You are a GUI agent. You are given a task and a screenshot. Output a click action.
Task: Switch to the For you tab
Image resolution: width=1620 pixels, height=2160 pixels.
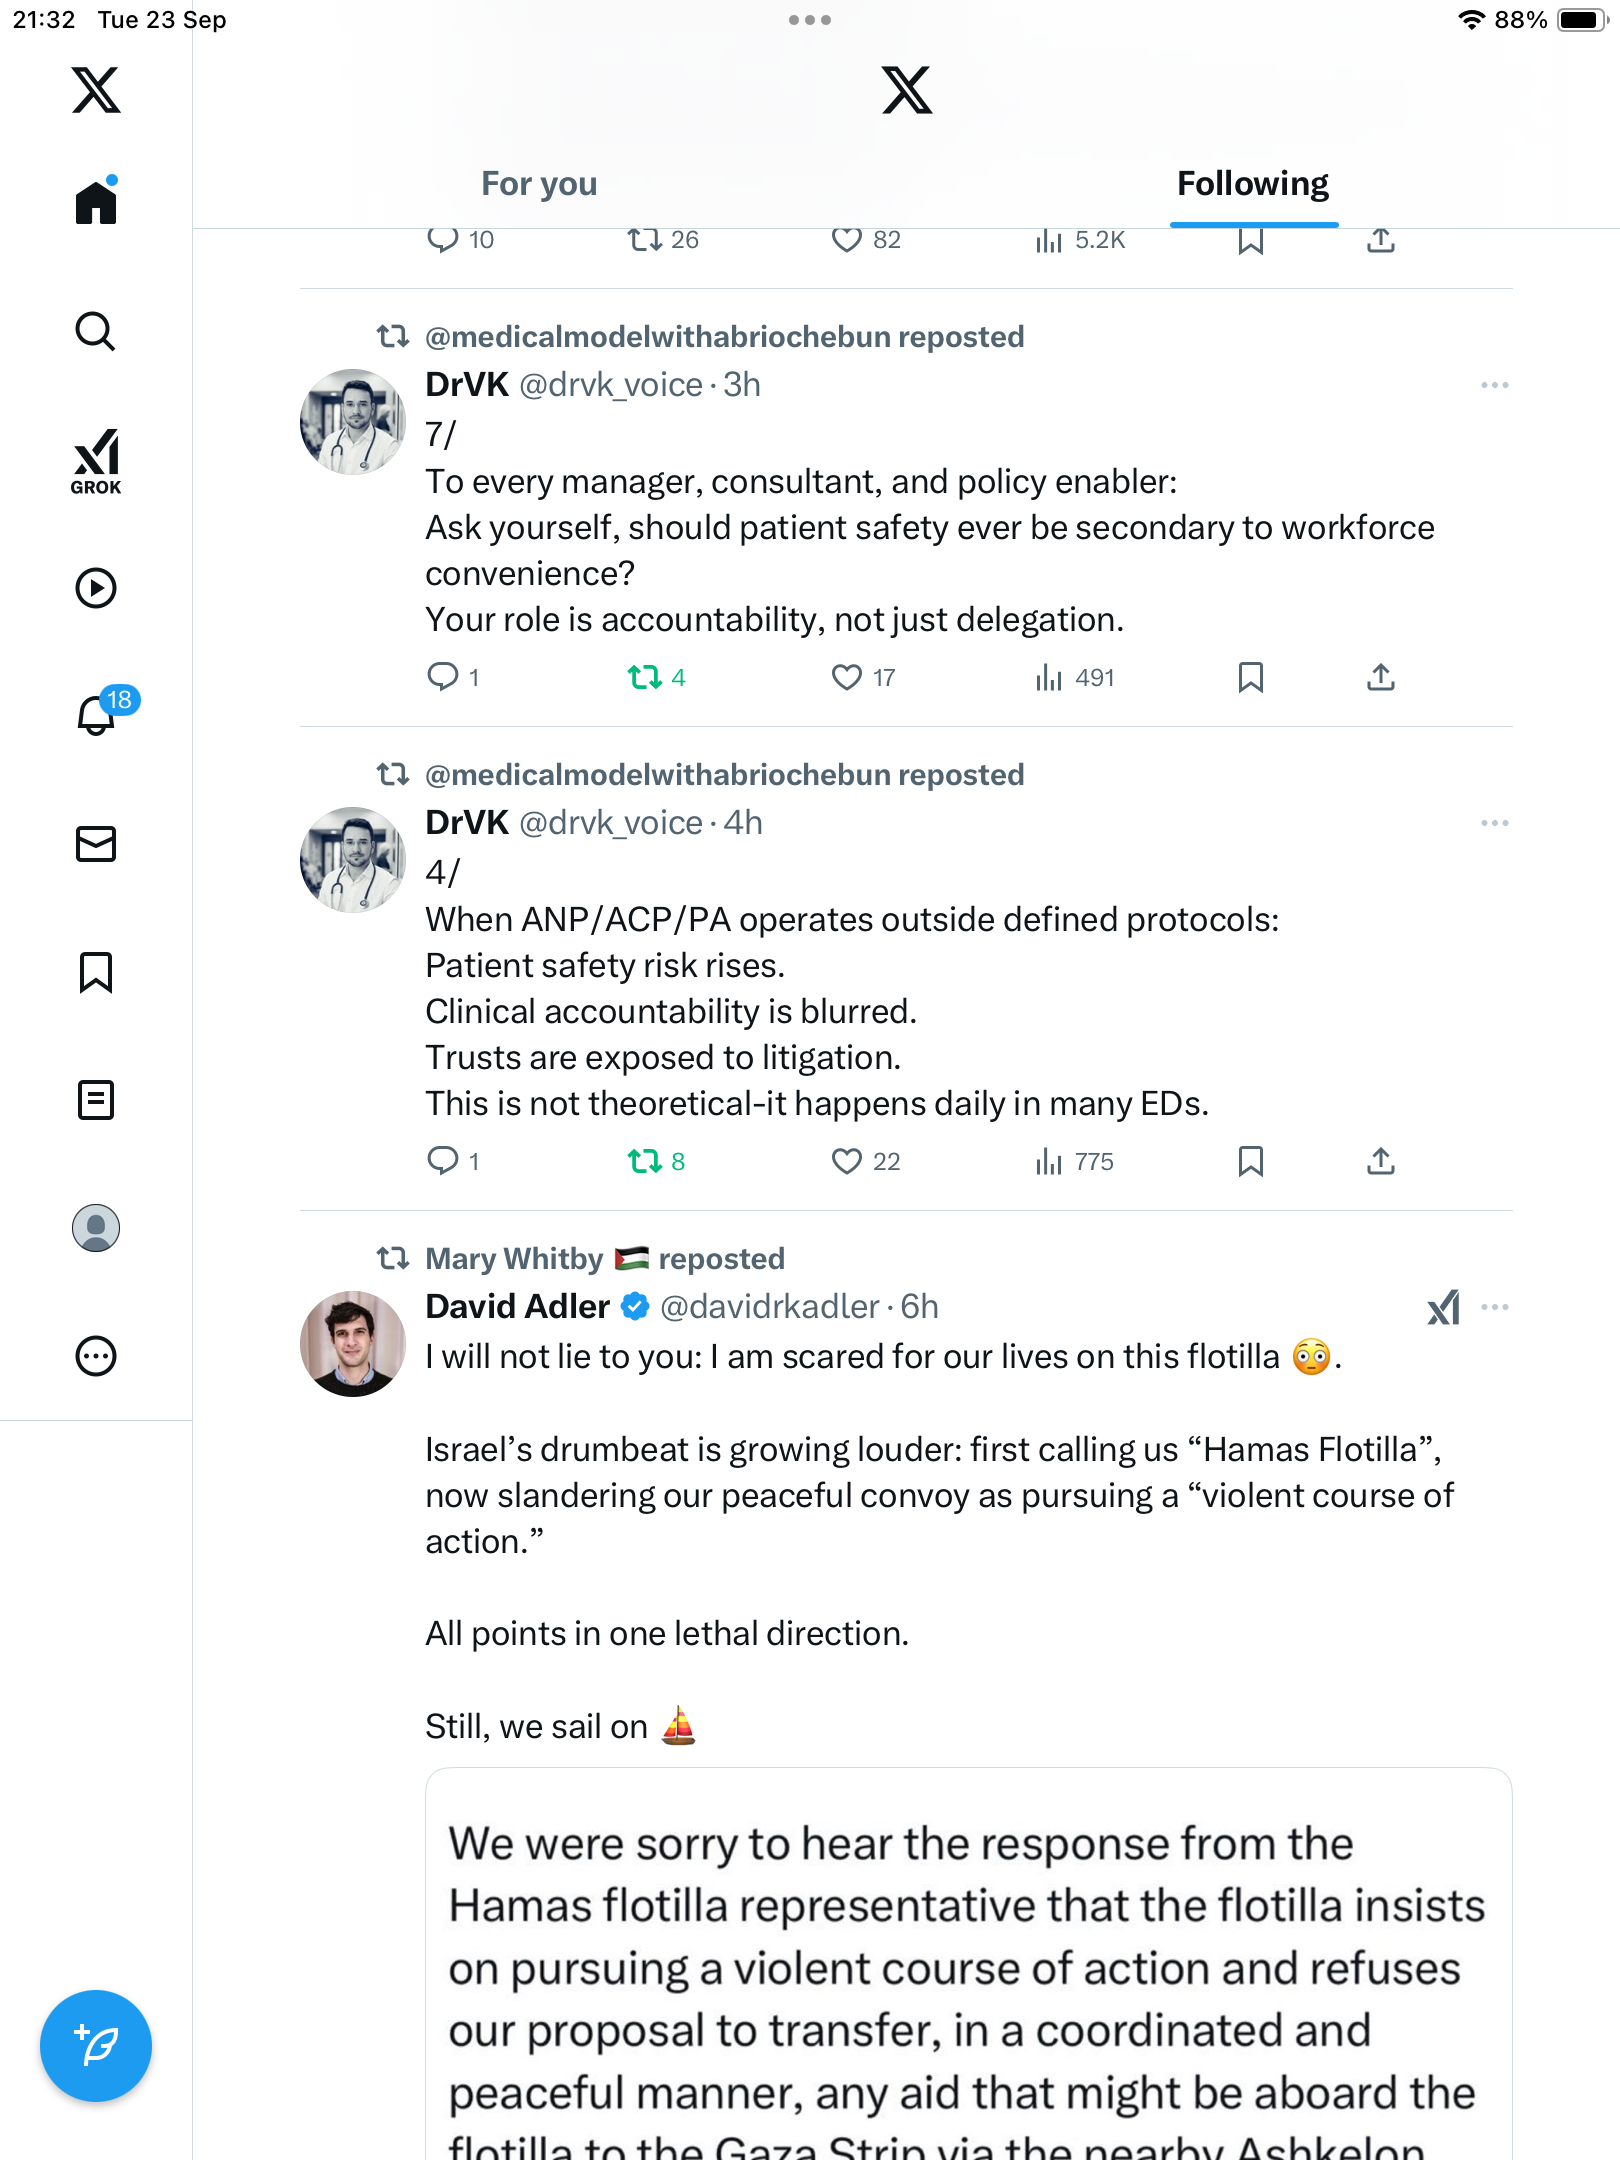point(539,184)
